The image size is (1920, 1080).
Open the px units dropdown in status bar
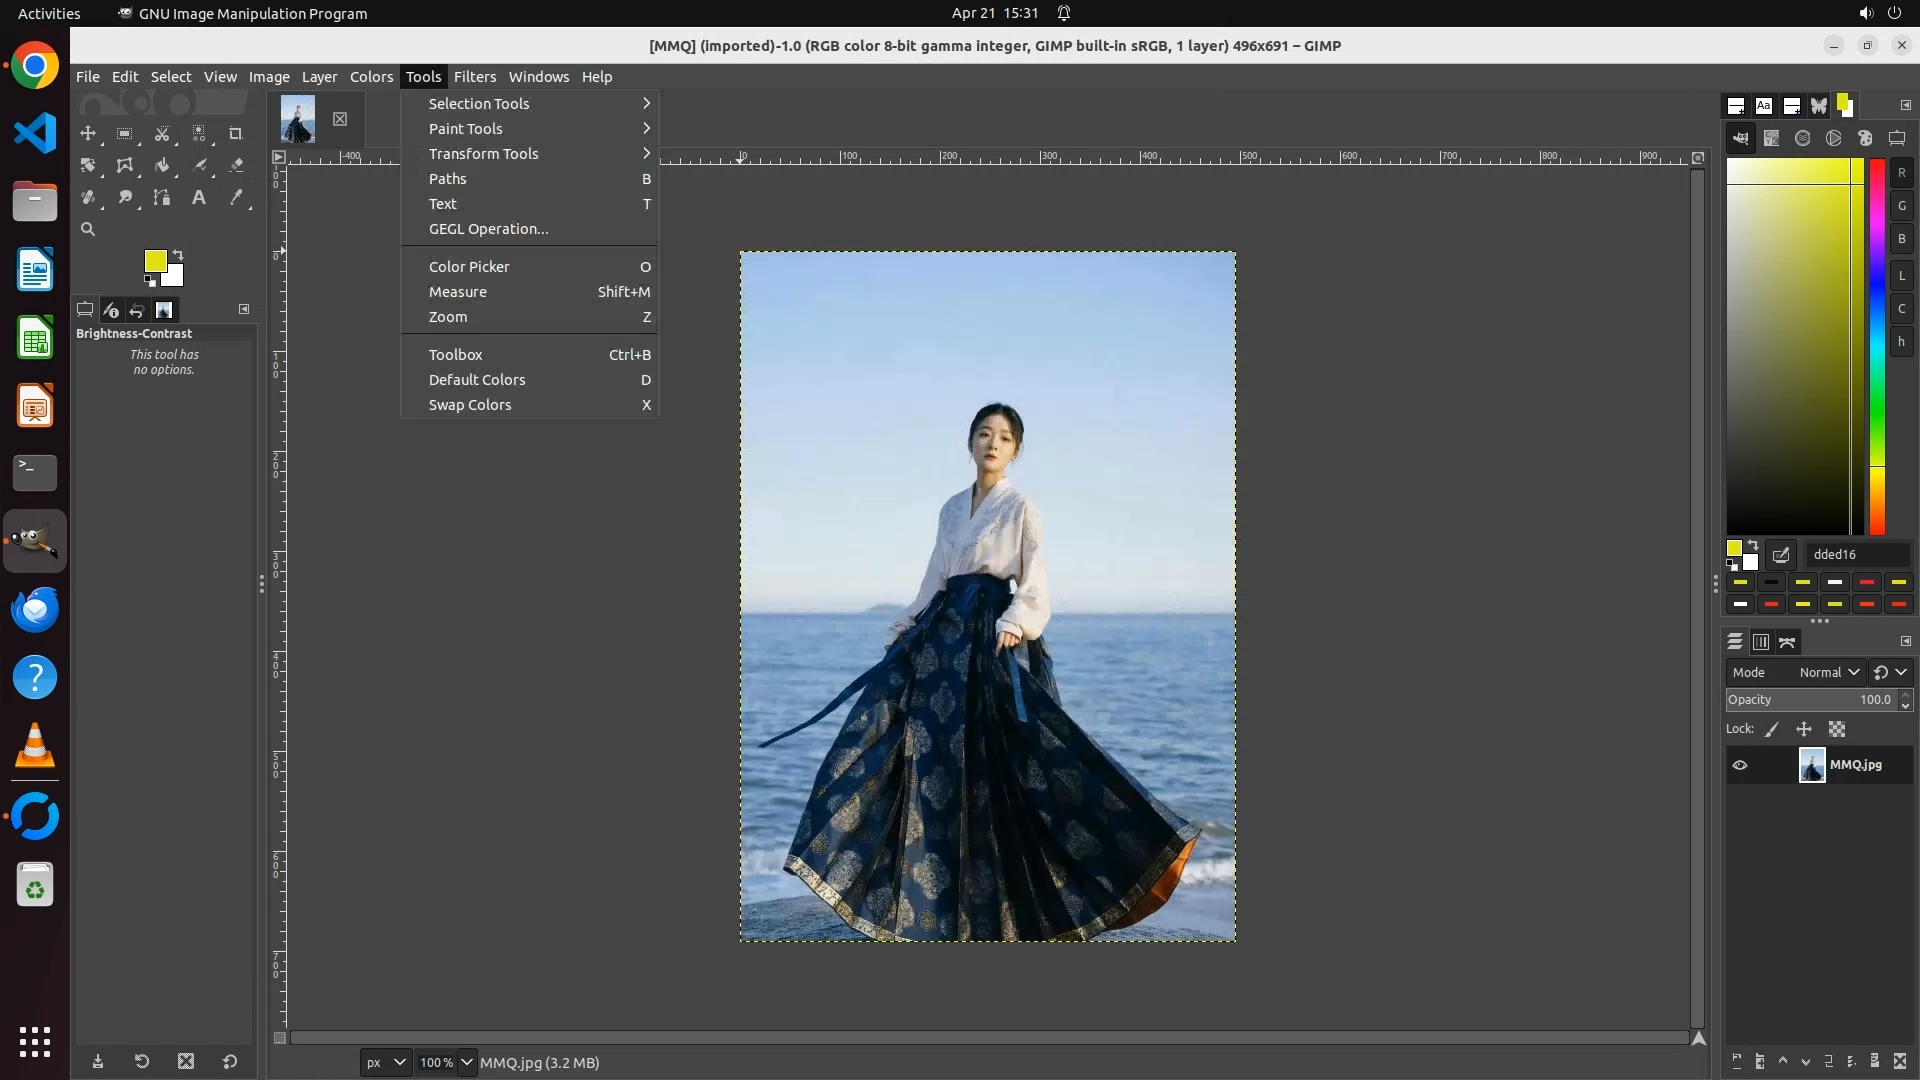click(385, 1062)
